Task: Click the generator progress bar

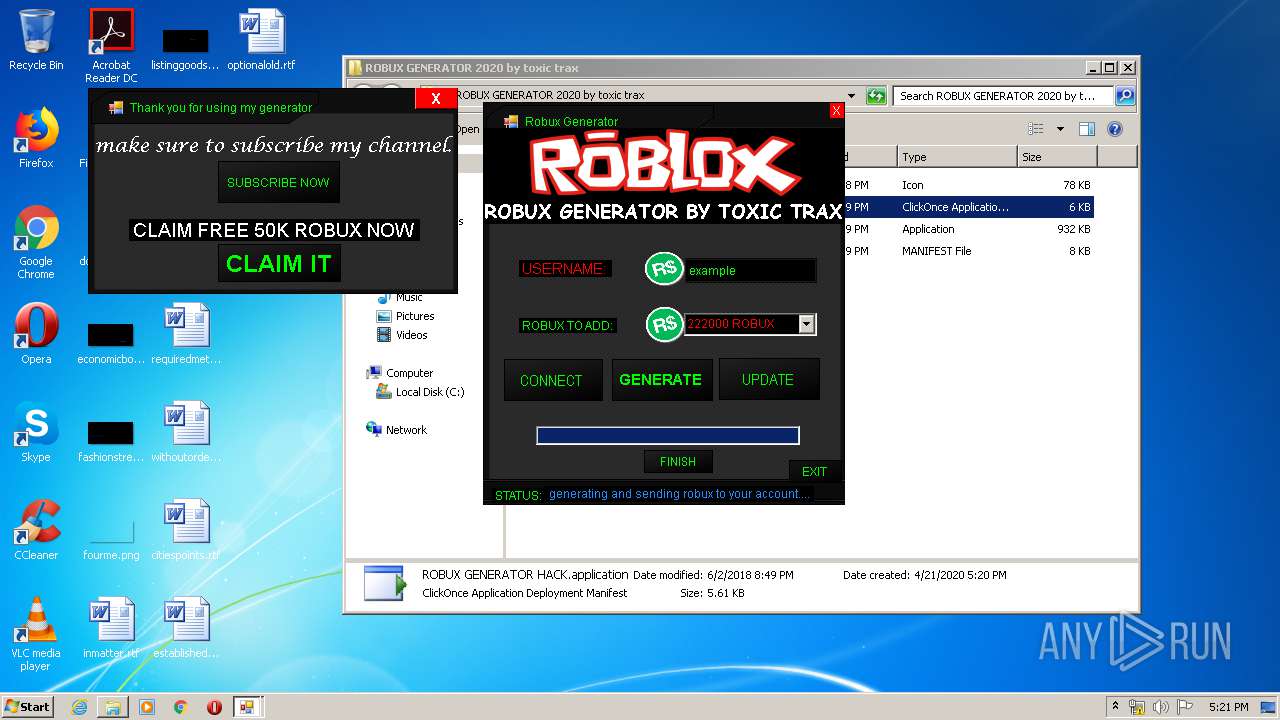Action: pos(668,435)
